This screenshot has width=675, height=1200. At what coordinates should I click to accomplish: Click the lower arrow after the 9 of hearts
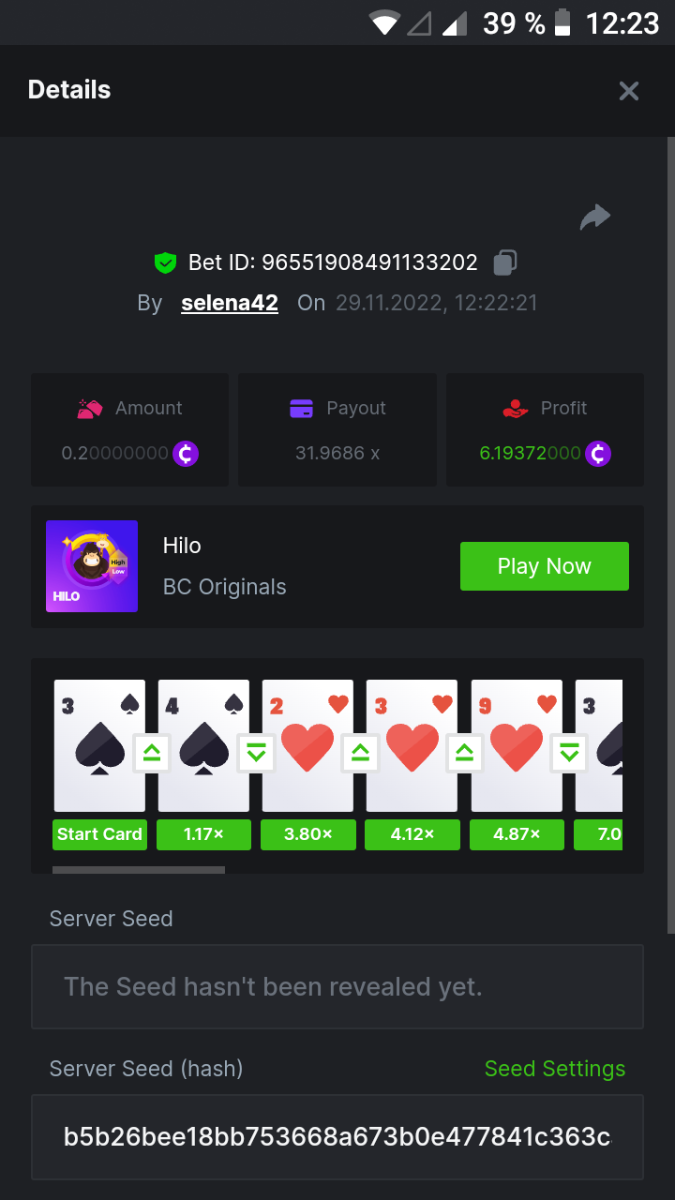click(570, 753)
